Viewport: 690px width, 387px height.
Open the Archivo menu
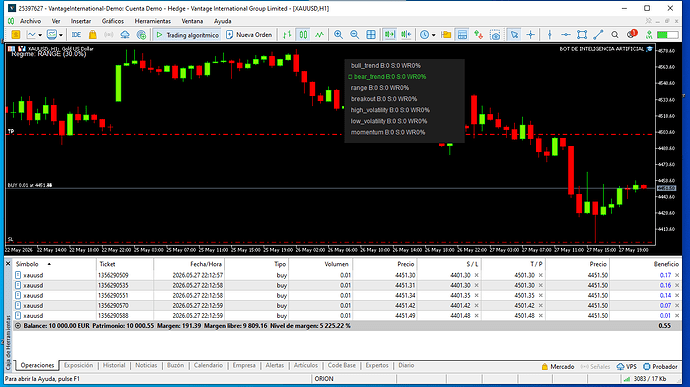(30, 21)
